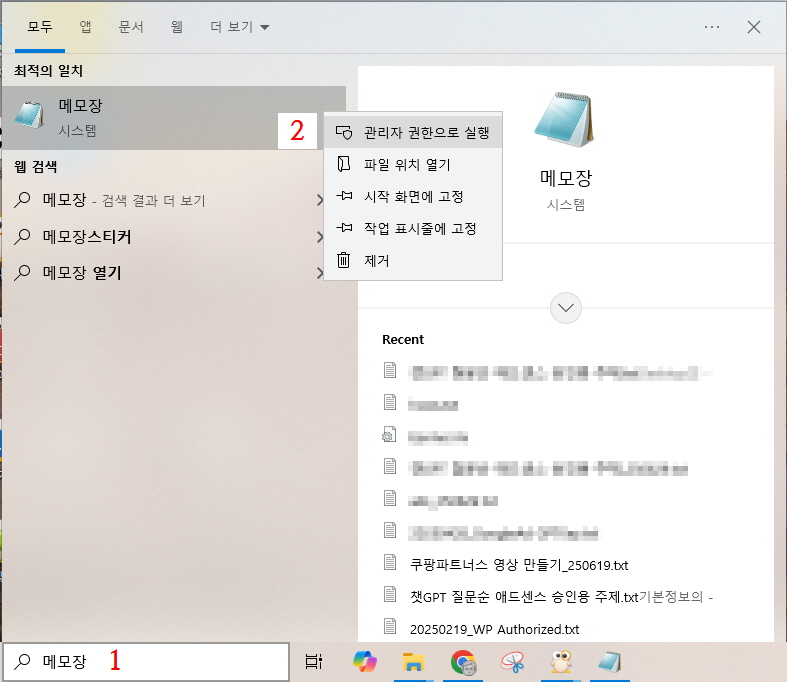This screenshot has height=682, width=787.
Task: Click the shield icon beside 관리자 권한으로 실행
Action: point(344,132)
